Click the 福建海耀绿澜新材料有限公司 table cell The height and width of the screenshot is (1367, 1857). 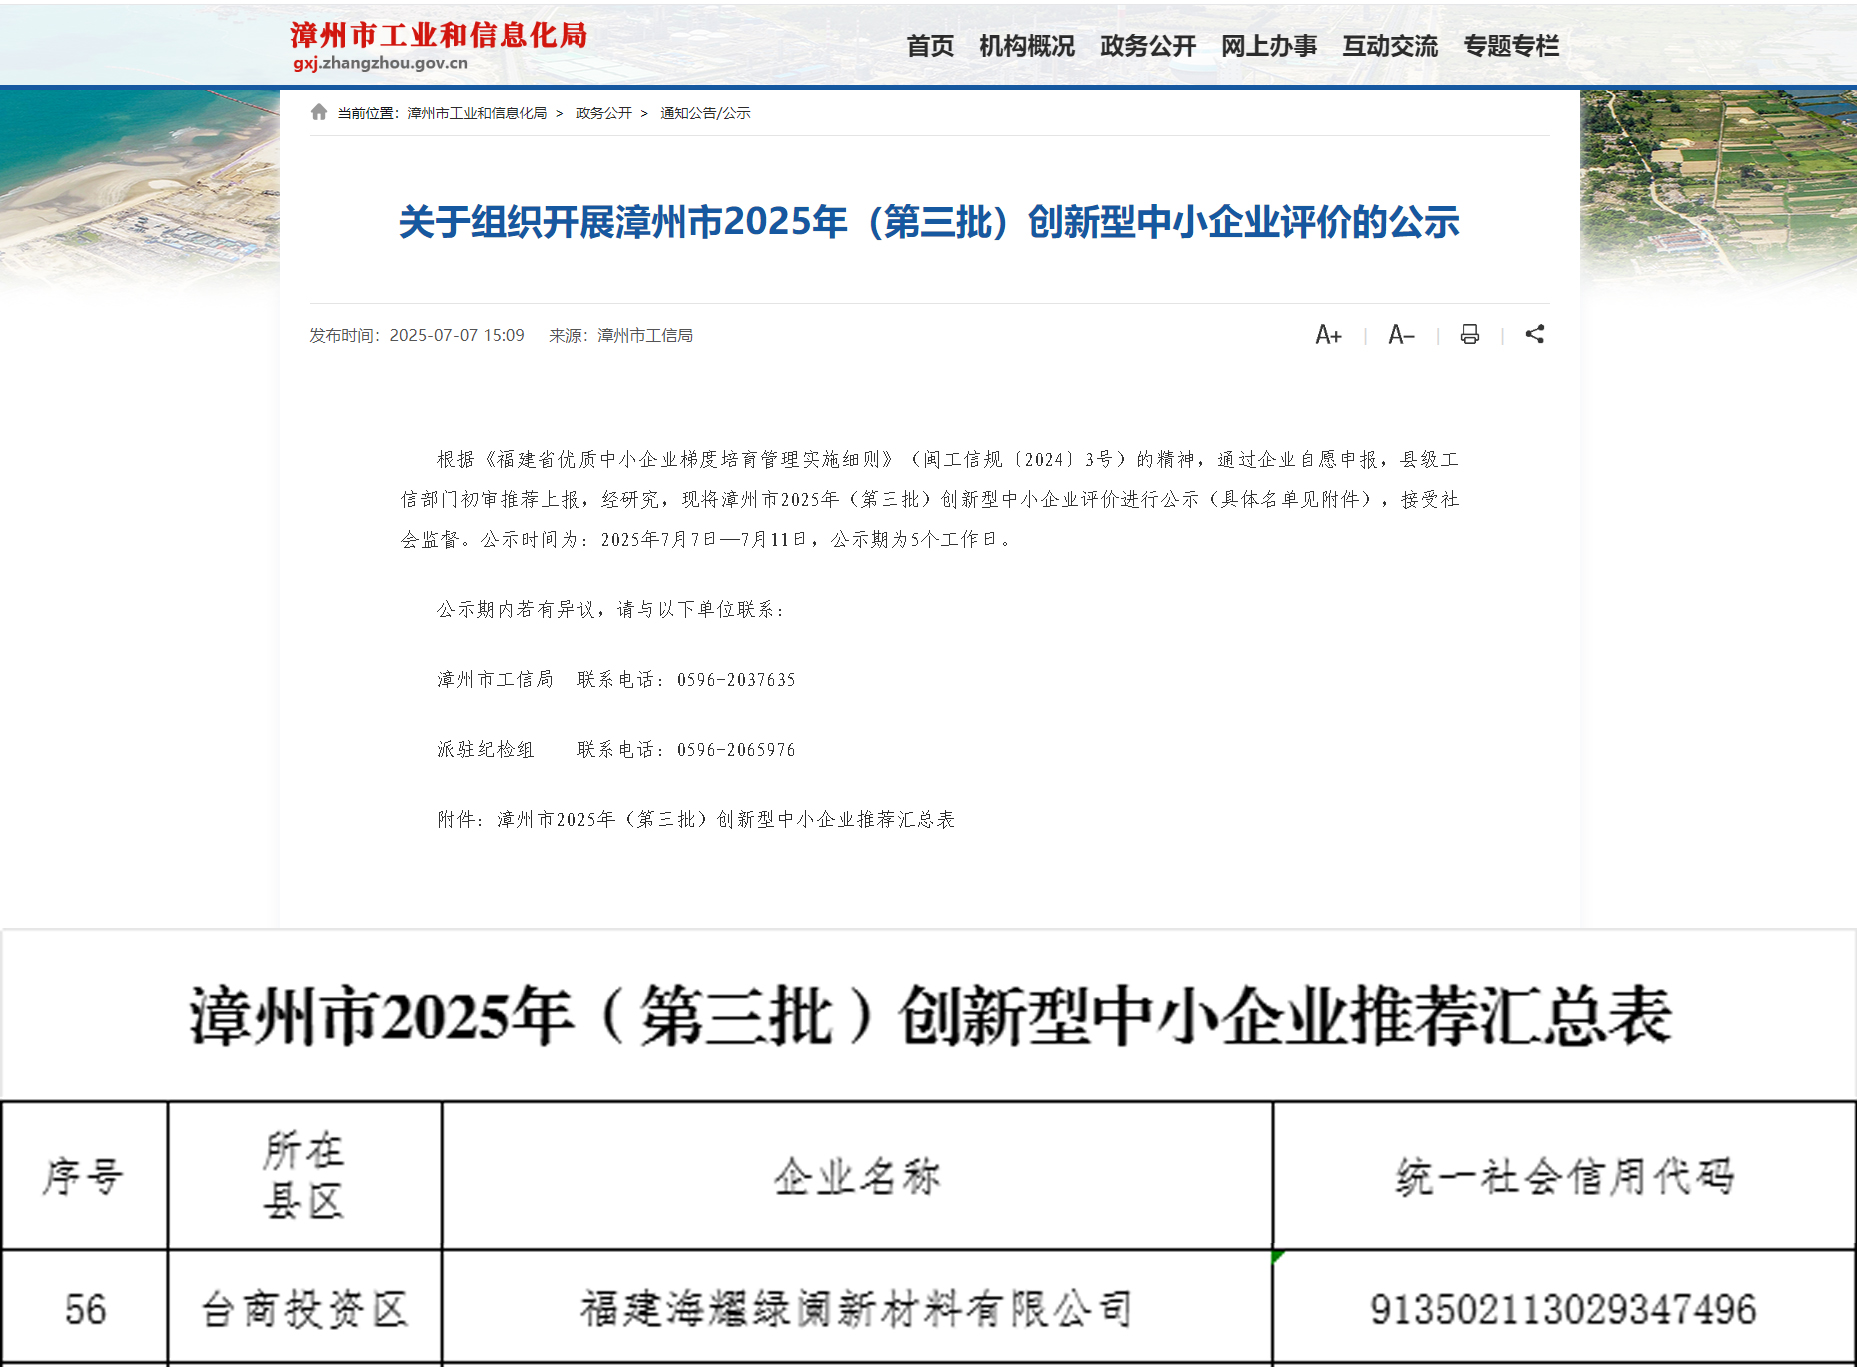coord(856,1309)
